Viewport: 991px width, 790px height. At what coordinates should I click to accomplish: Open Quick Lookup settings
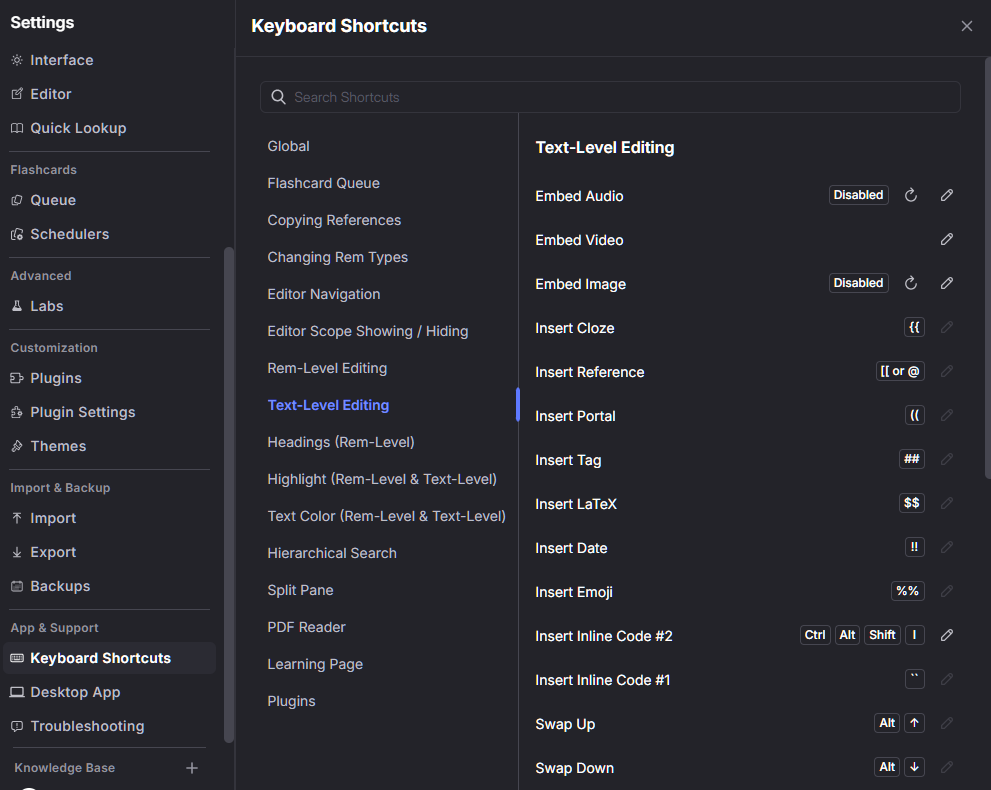pyautogui.click(x=78, y=128)
